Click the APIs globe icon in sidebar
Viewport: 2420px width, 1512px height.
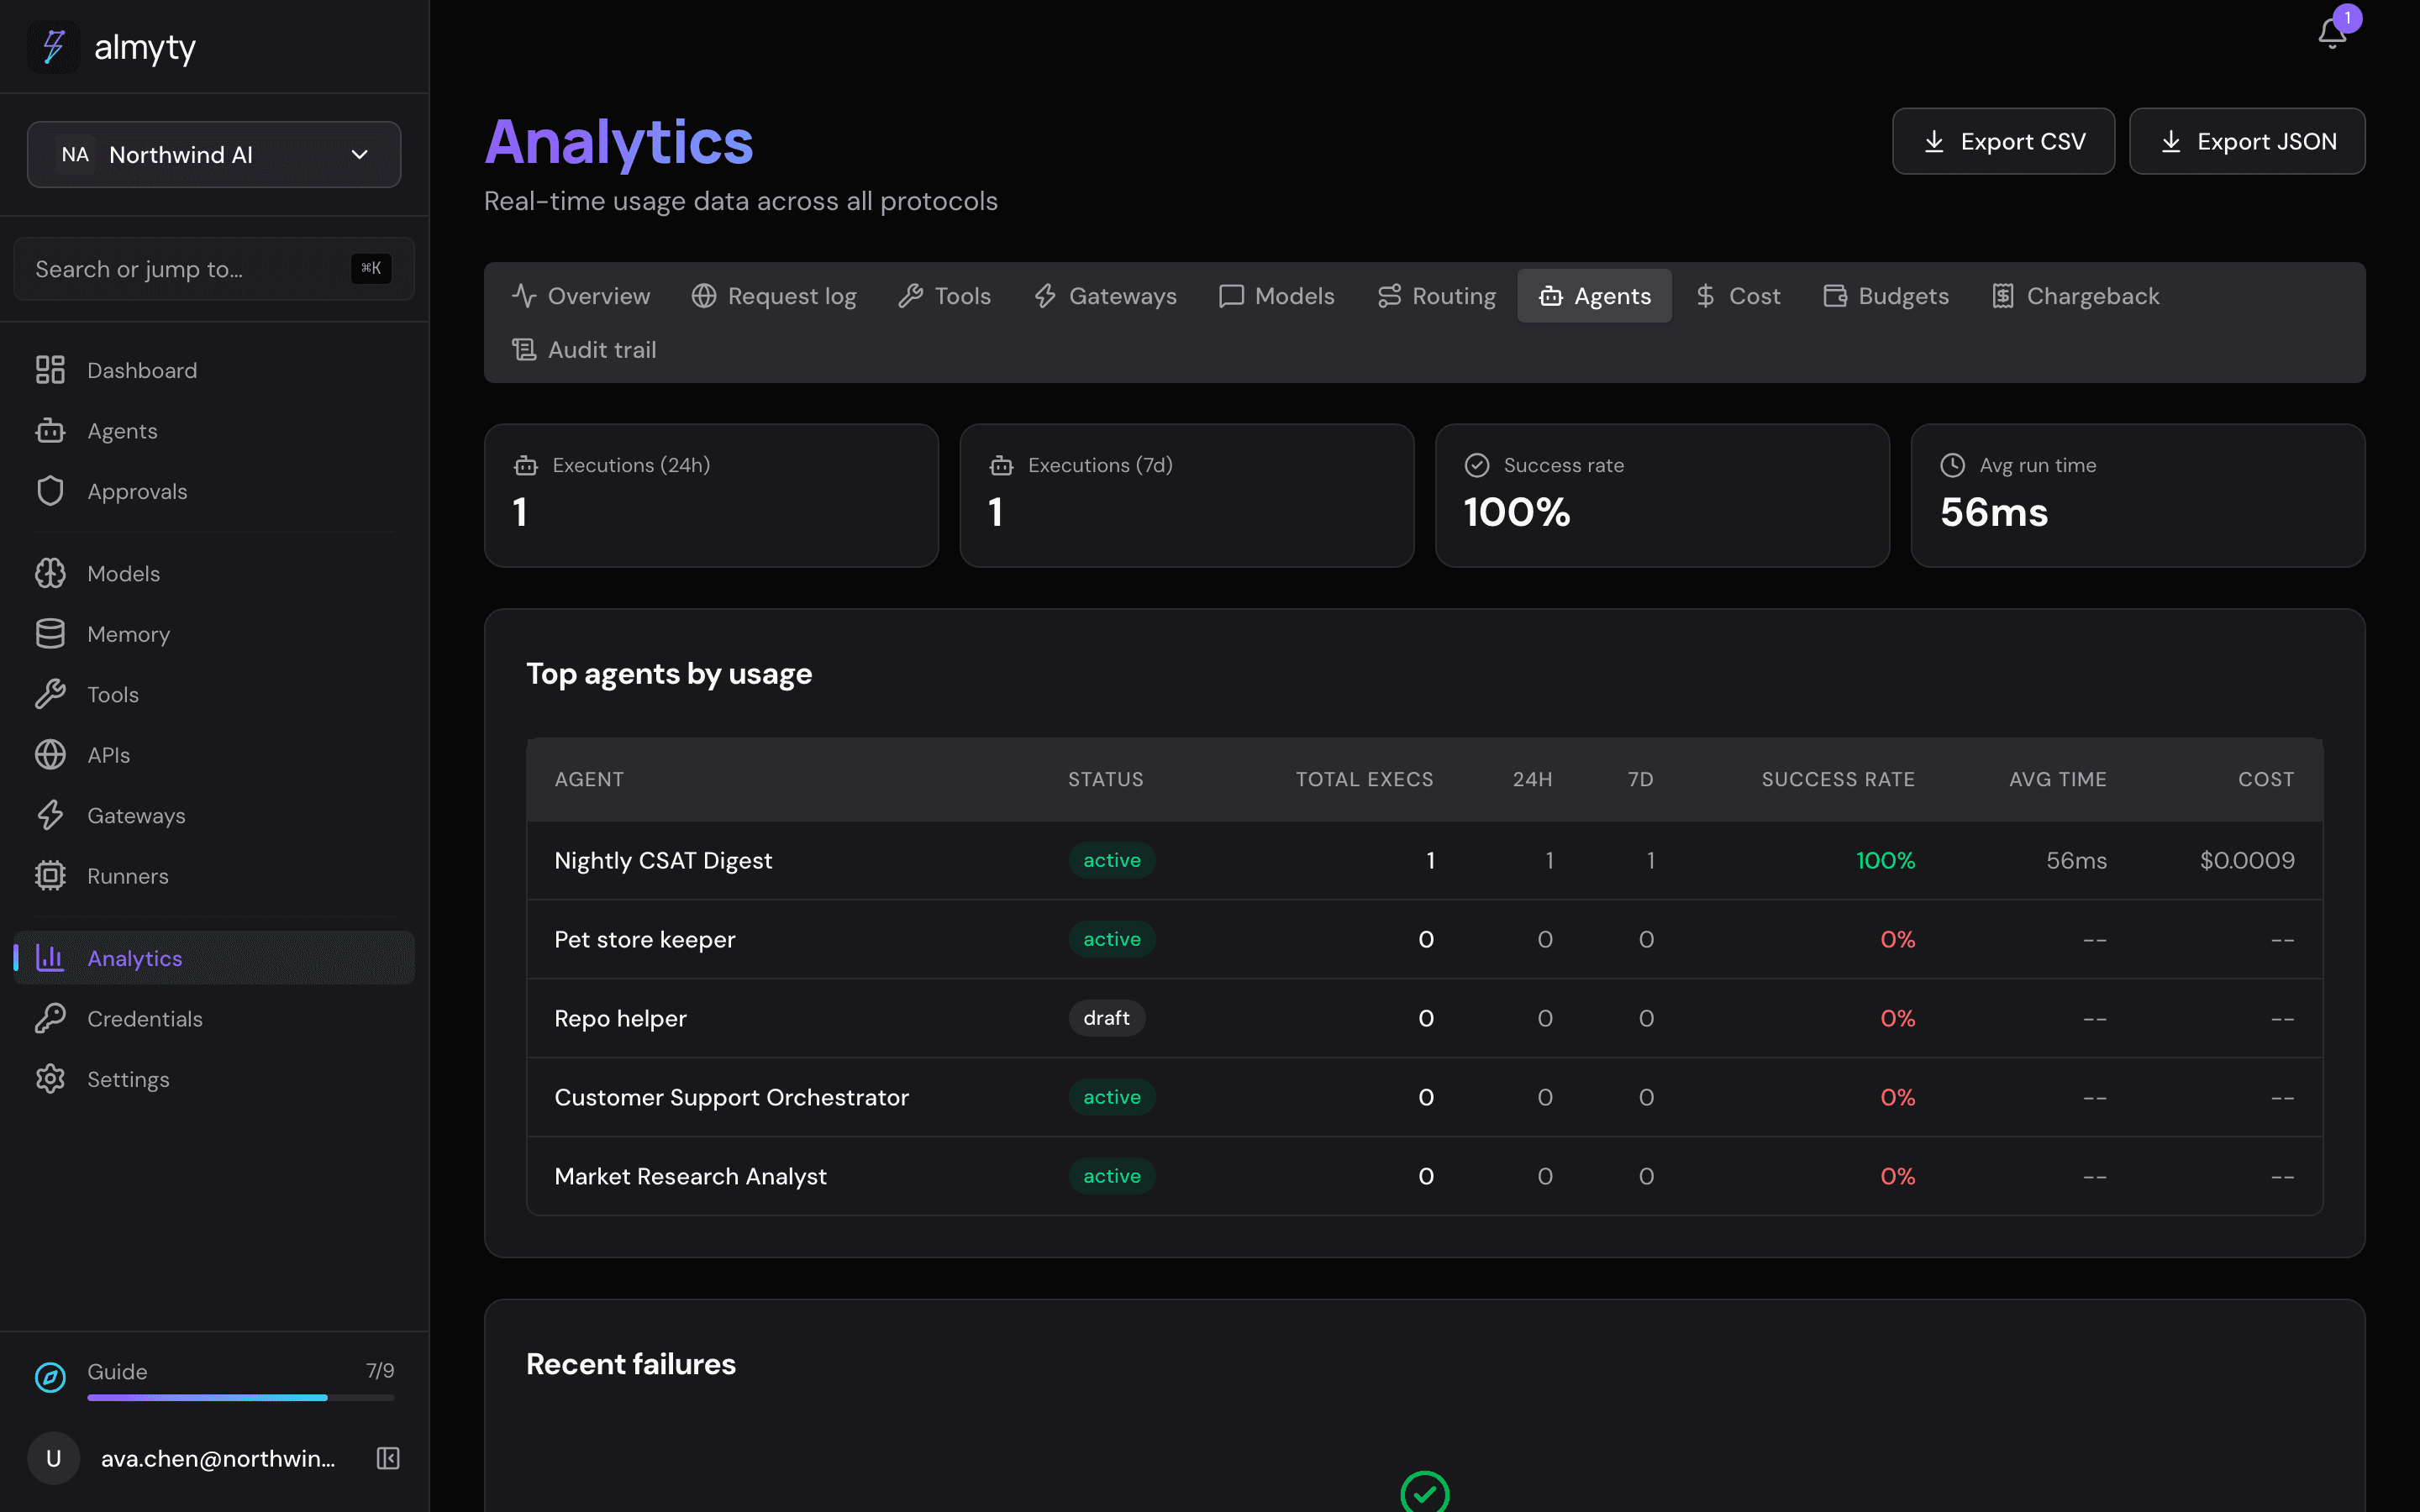50,755
